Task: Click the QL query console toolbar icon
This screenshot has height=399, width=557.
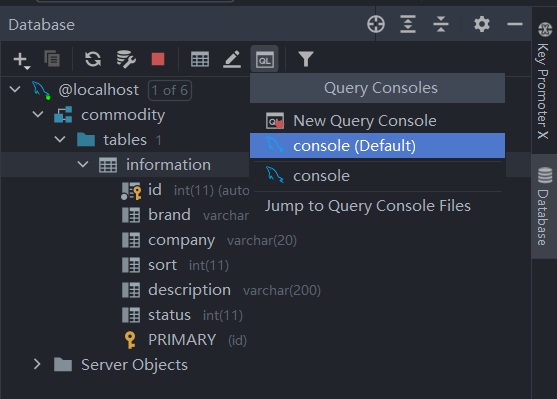Action: [x=265, y=59]
